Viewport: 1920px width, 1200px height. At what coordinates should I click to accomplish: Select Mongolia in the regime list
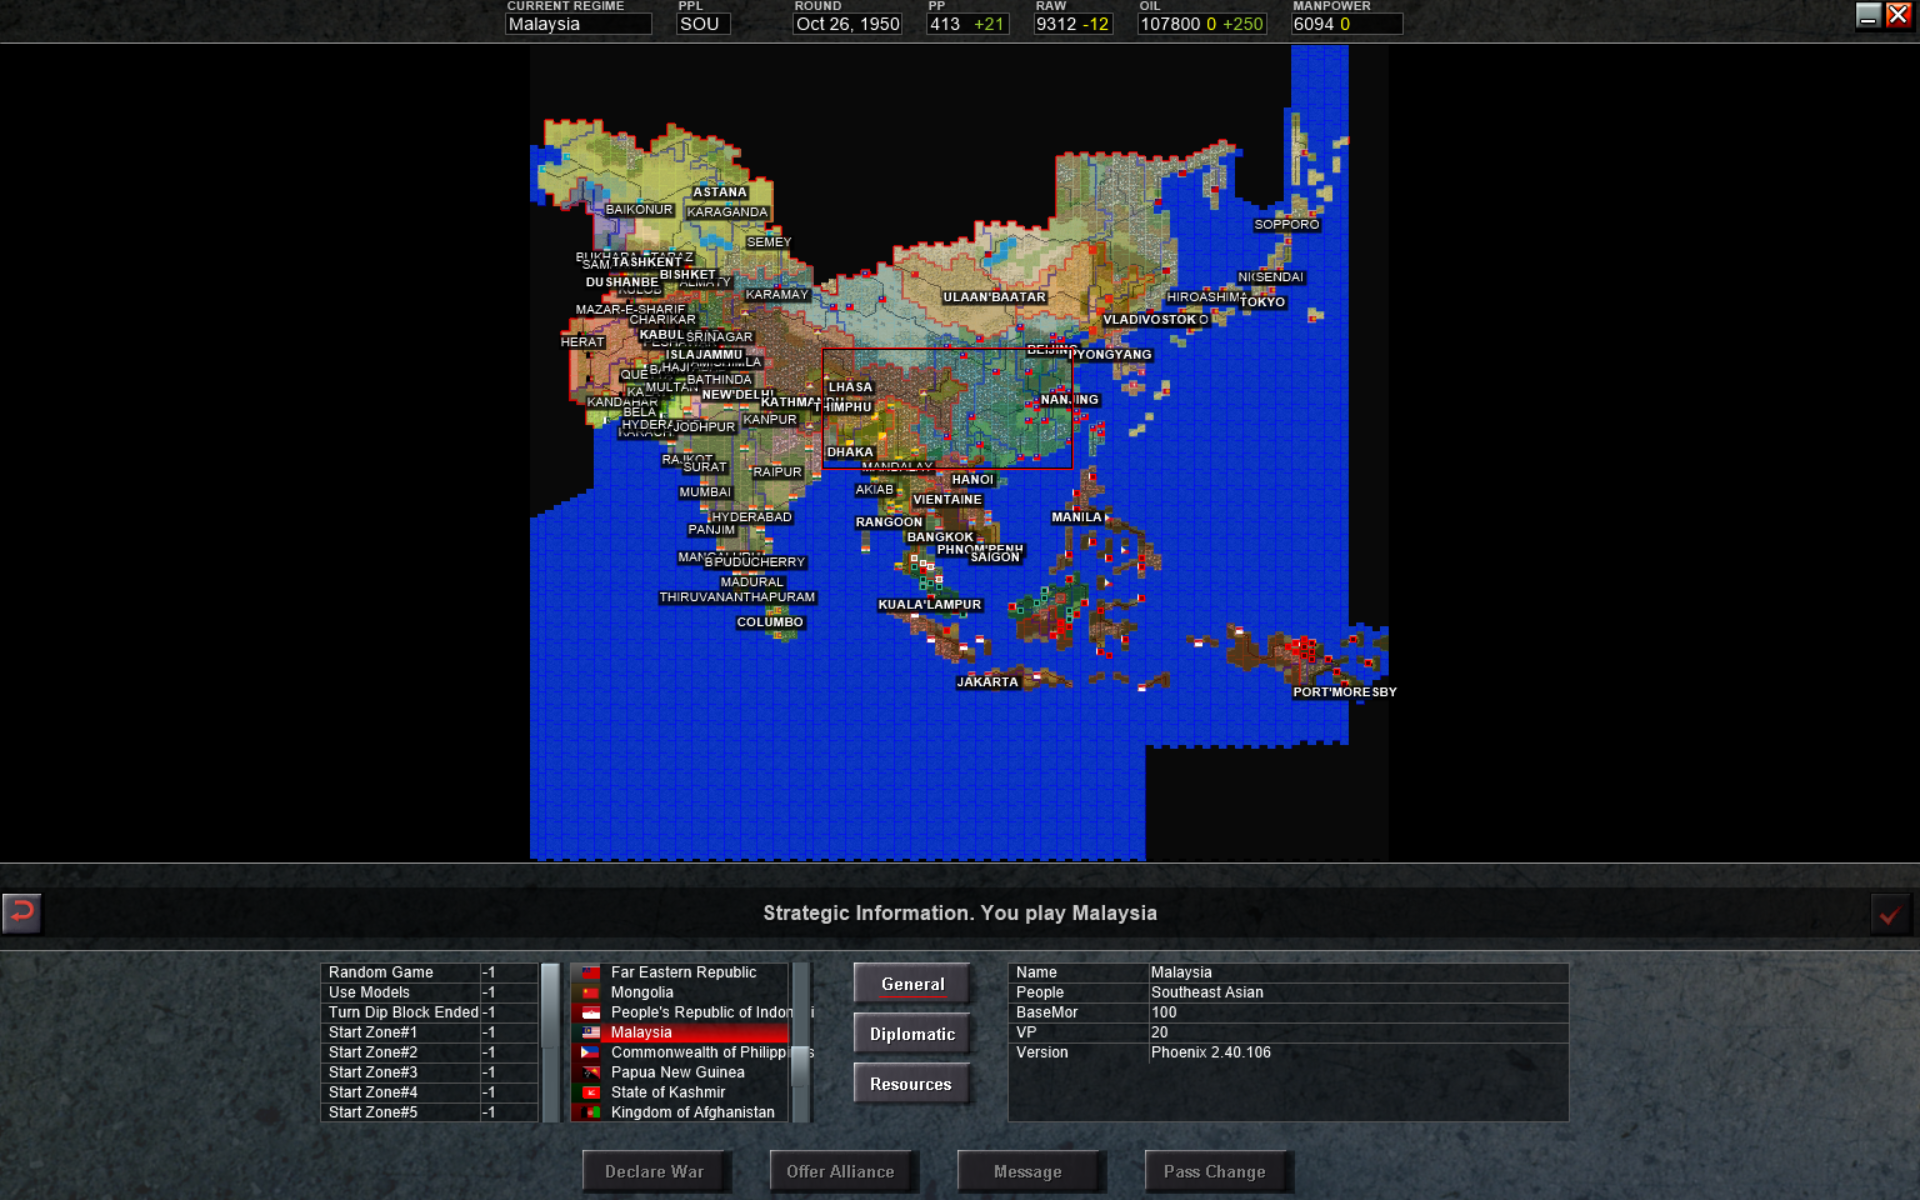tap(681, 992)
